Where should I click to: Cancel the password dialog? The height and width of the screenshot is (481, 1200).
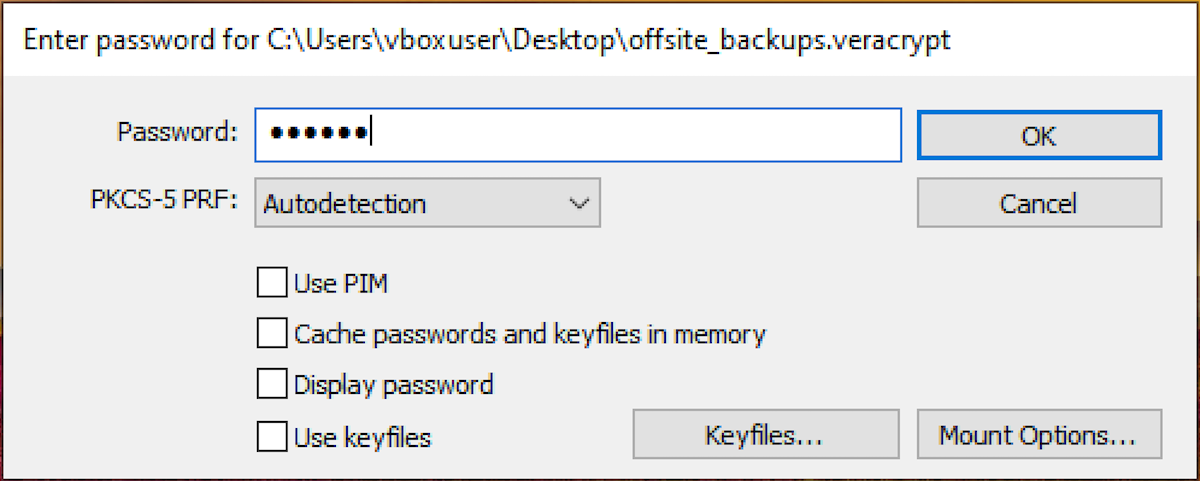click(1039, 204)
